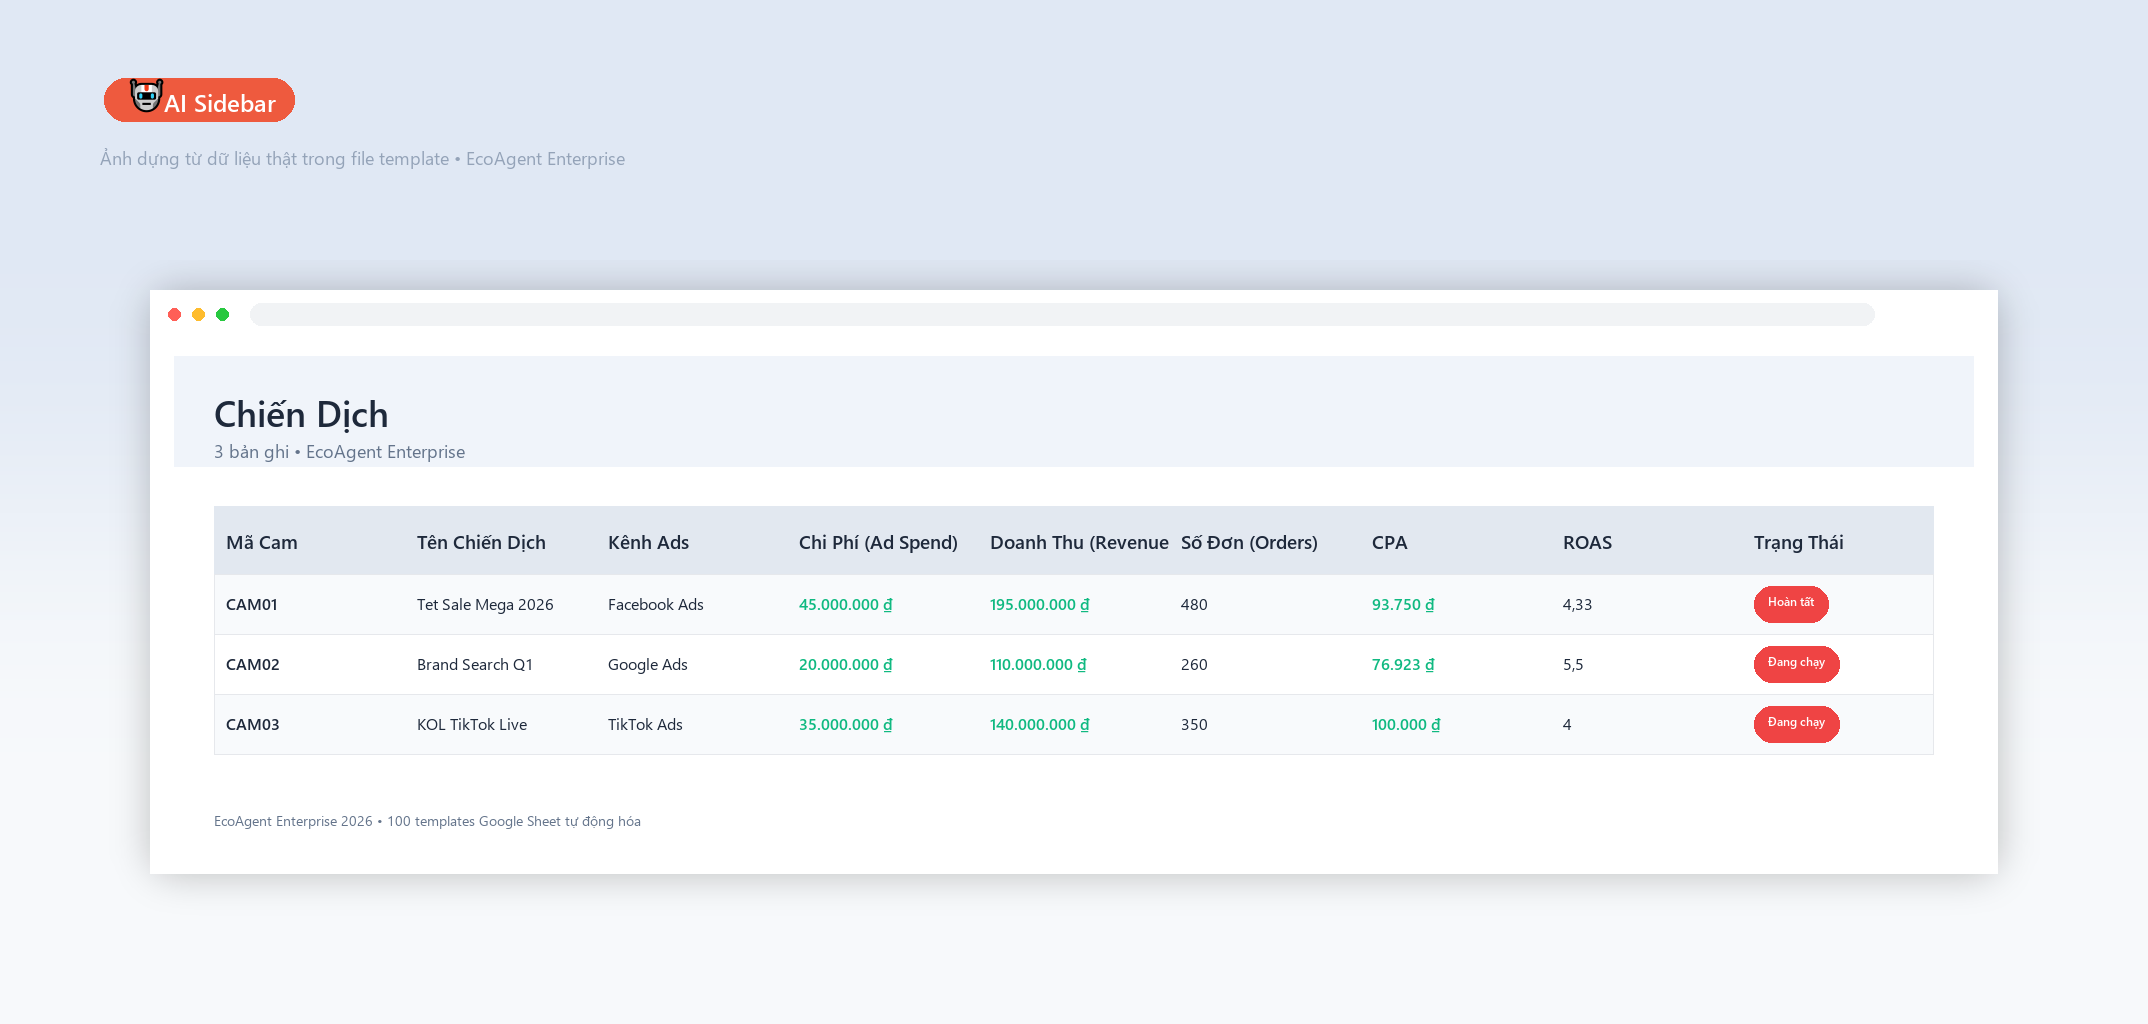The image size is (2148, 1024).
Task: Click the green window dot
Action: click(223, 314)
